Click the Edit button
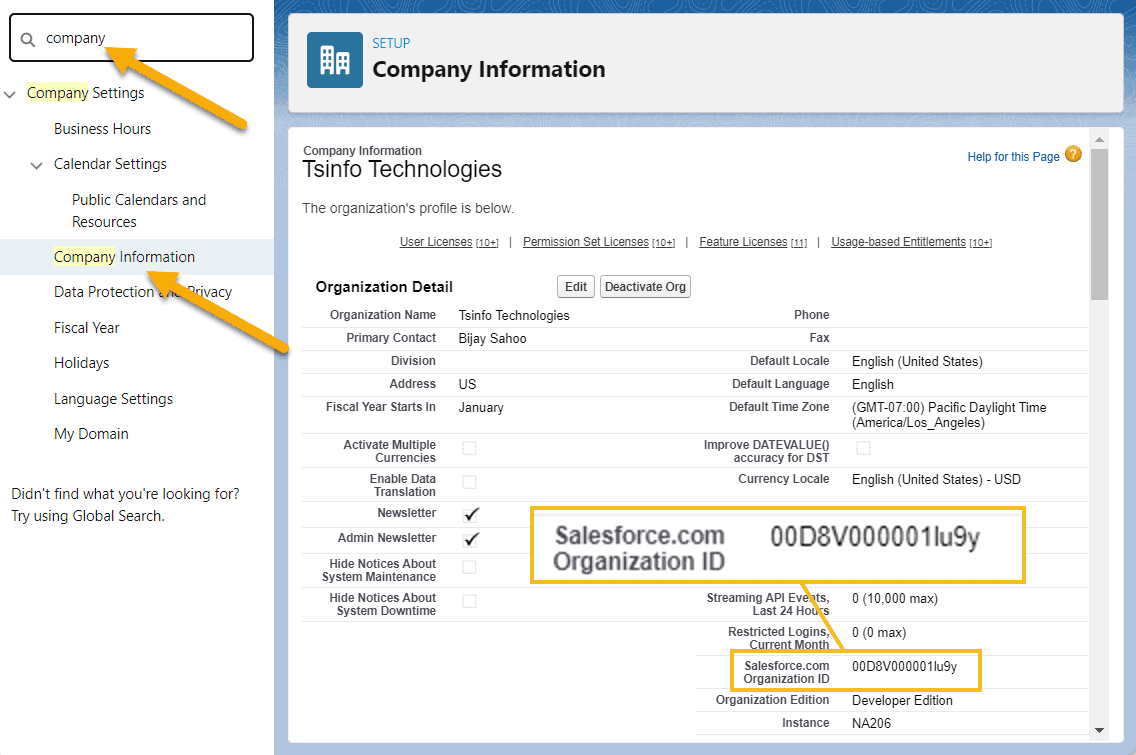The image size is (1136, 755). [x=575, y=286]
